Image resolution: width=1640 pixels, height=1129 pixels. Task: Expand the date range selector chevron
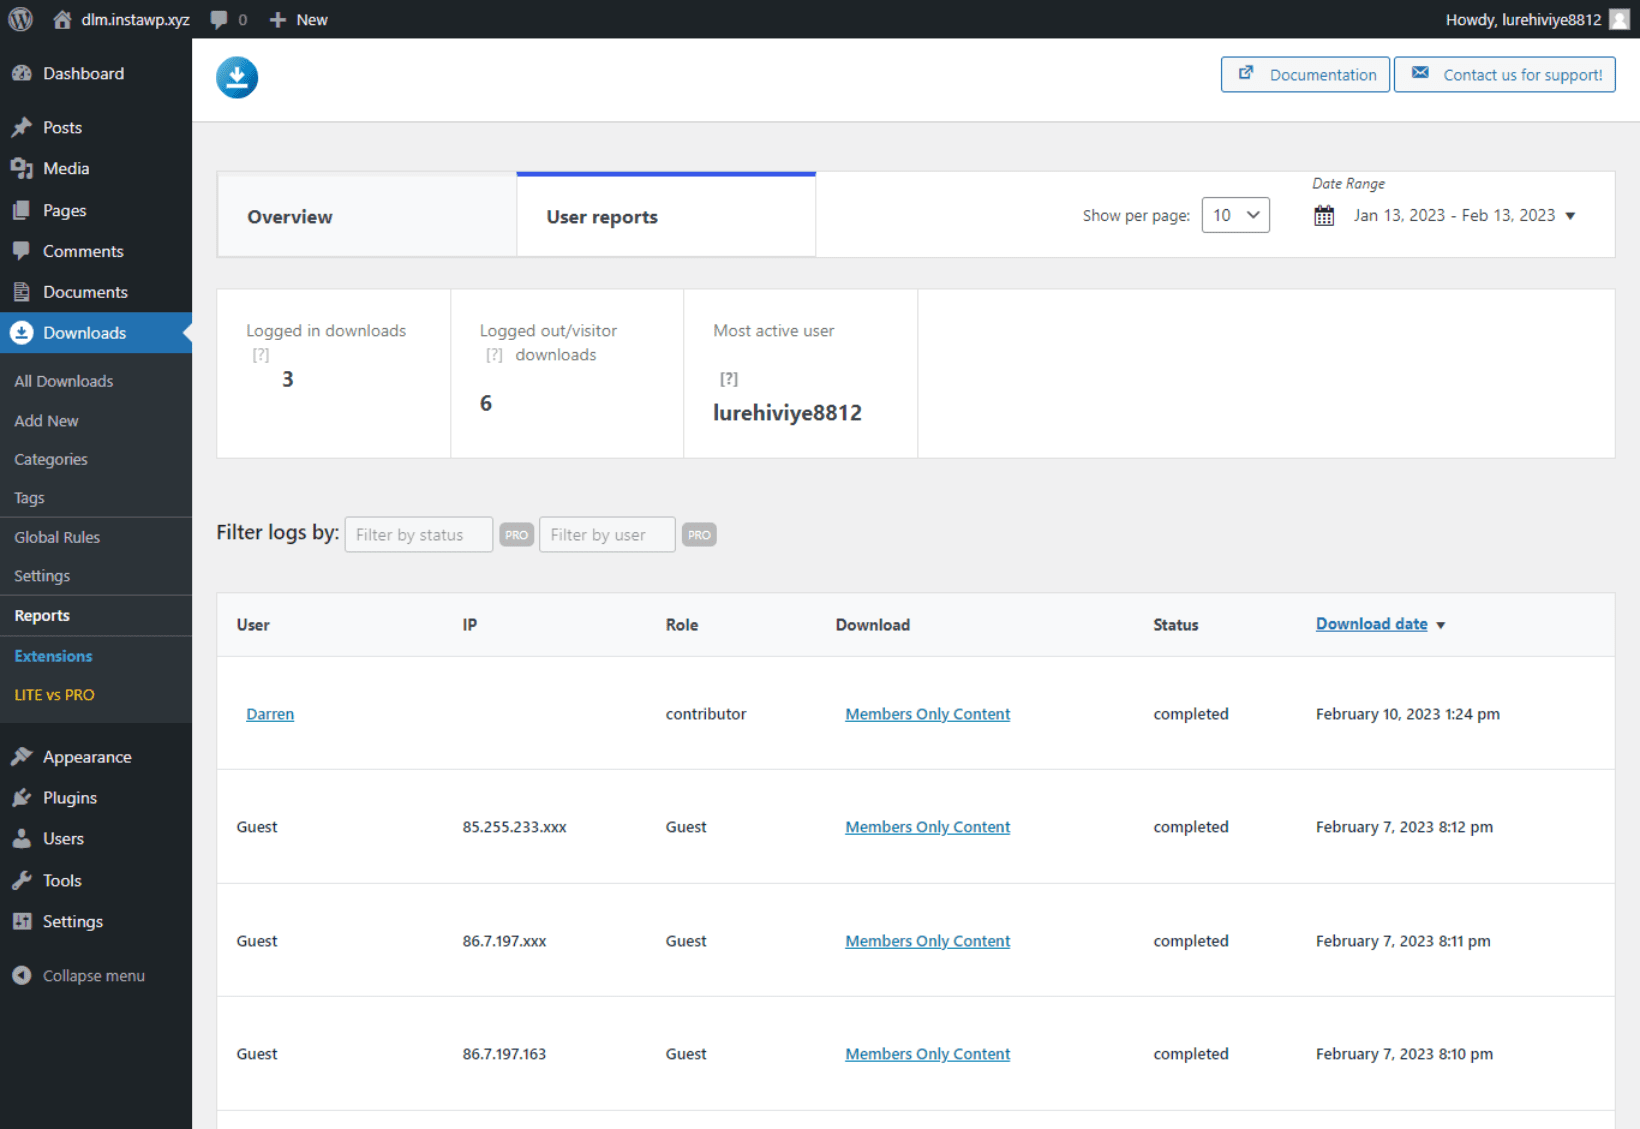point(1572,215)
